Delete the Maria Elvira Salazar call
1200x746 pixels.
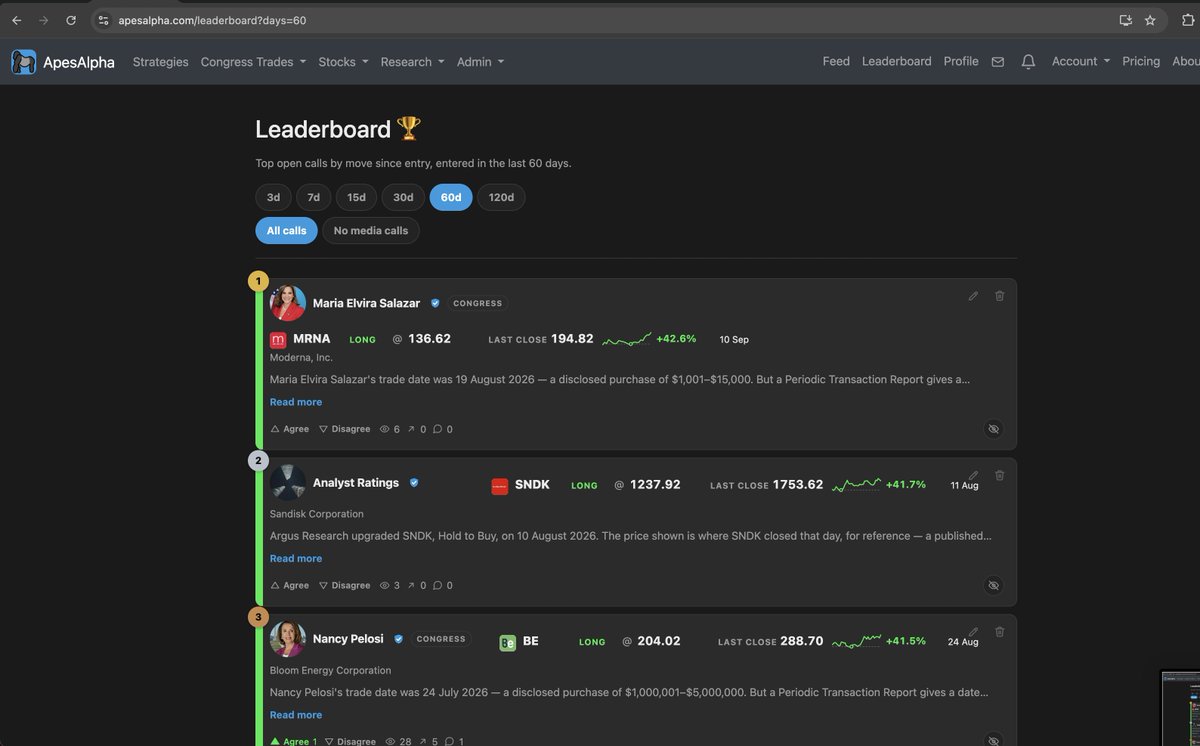(999, 296)
